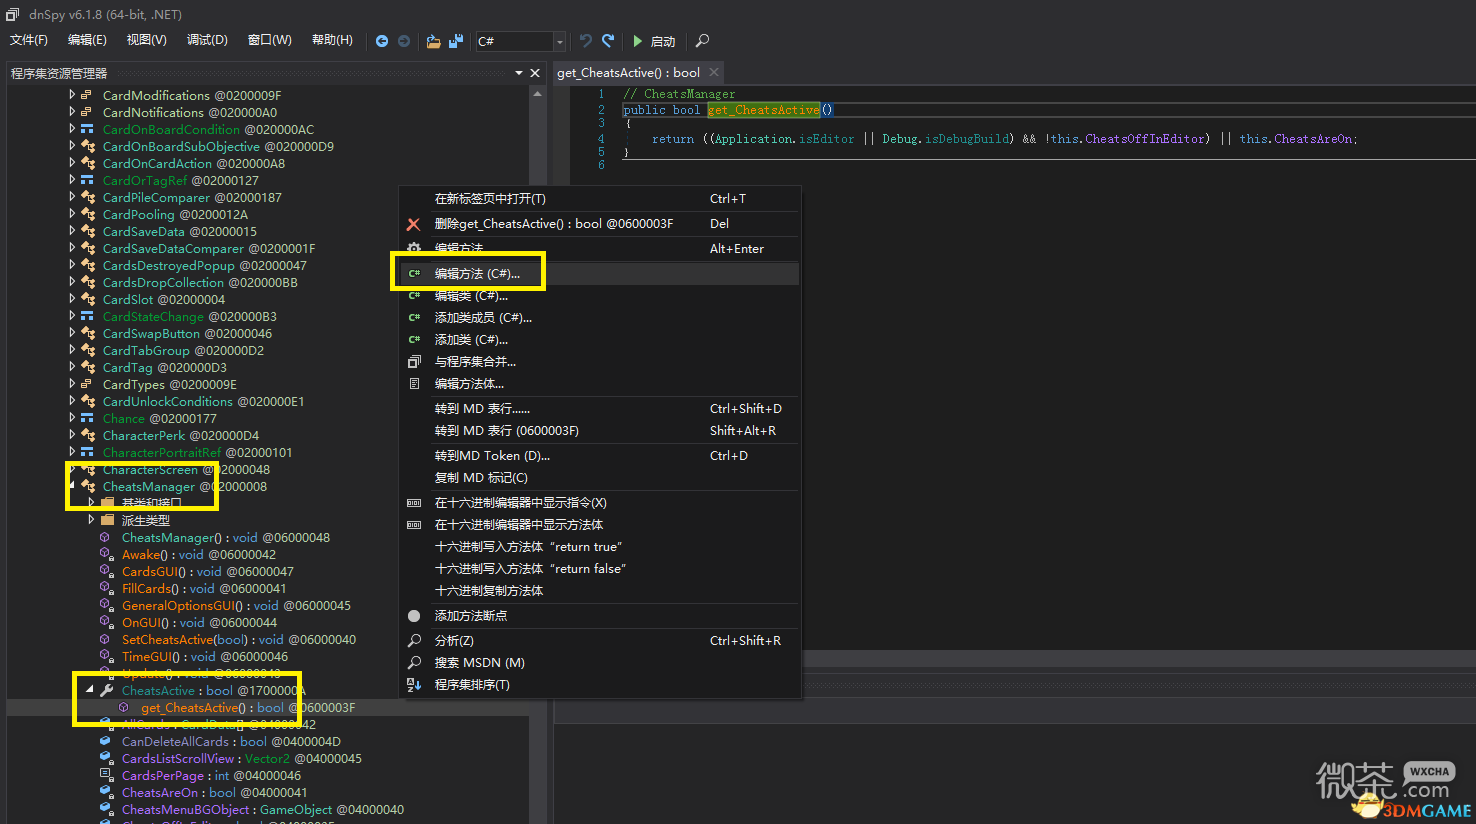Click the open file folder icon
The height and width of the screenshot is (824, 1476).
[433, 41]
